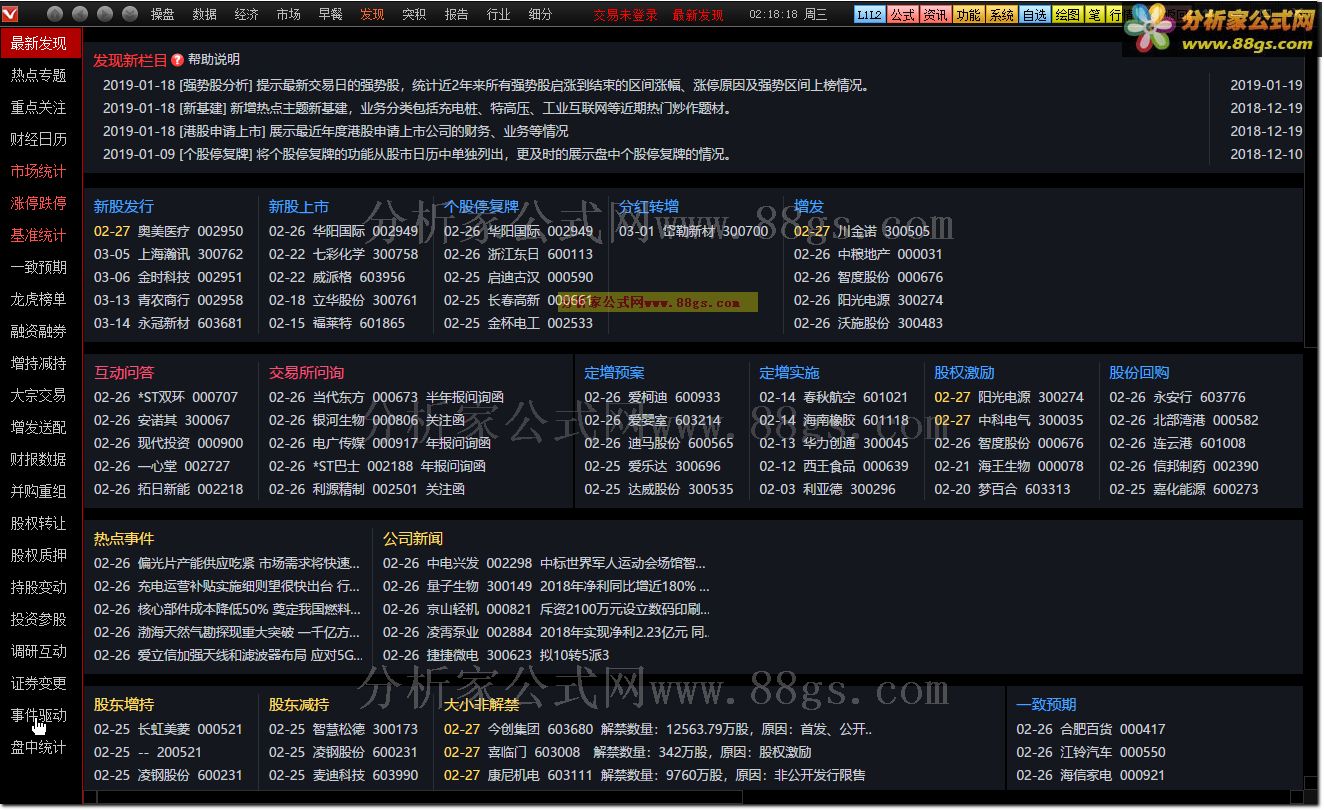Click the 交易未登录 login status
Screen dimensions: 1324x810
[625, 15]
